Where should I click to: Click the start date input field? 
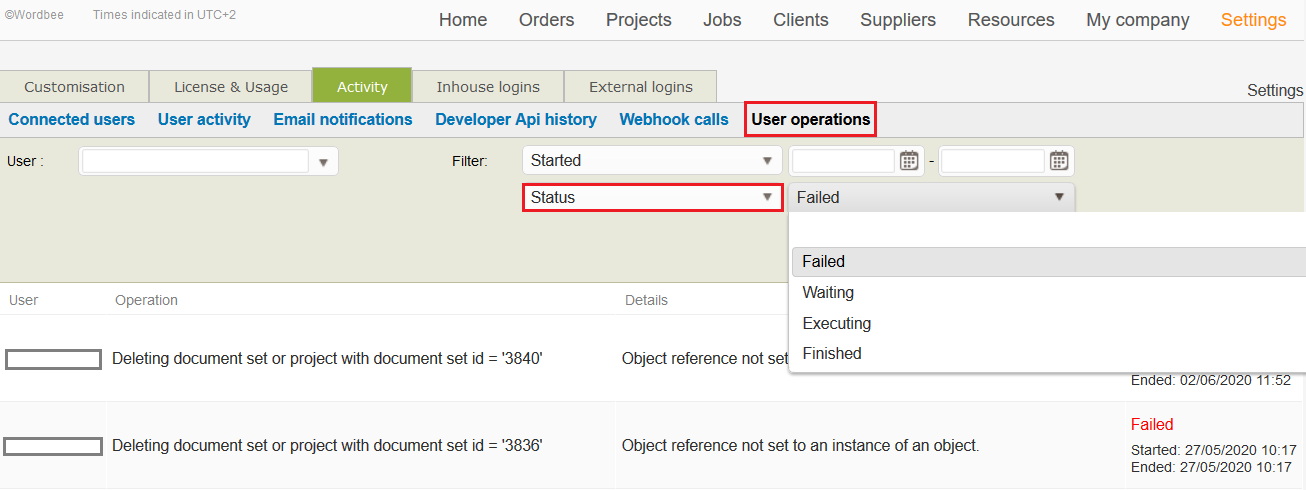pyautogui.click(x=842, y=161)
